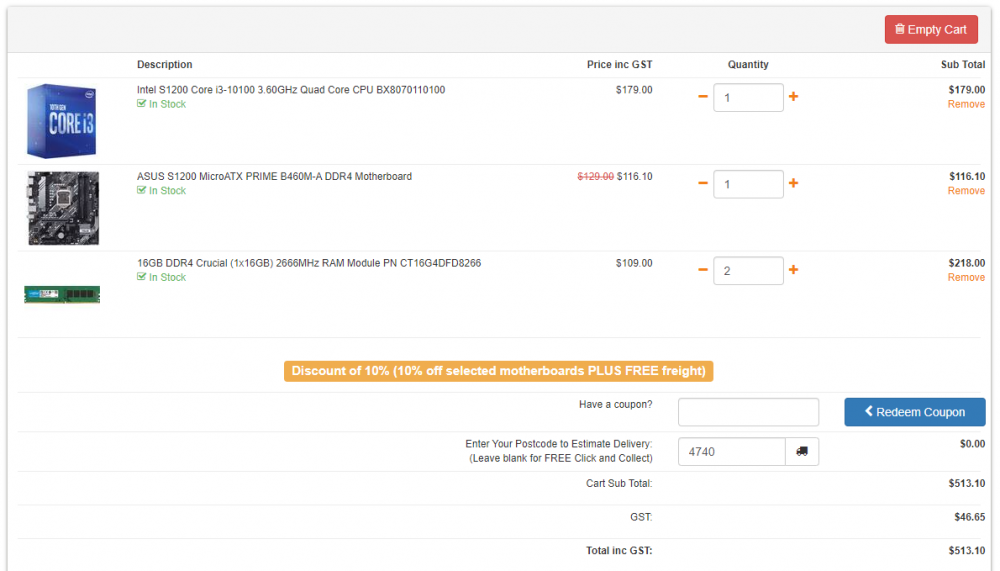Increase quantity of Crucial 16GB DDR4 RAM
The width and height of the screenshot is (1000, 571).
(x=793, y=270)
